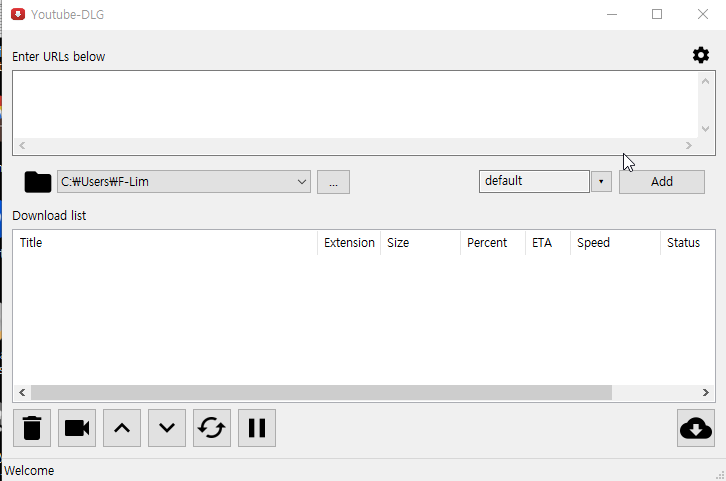Click the download list scroll right arrow
The image size is (726, 481).
click(x=706, y=393)
